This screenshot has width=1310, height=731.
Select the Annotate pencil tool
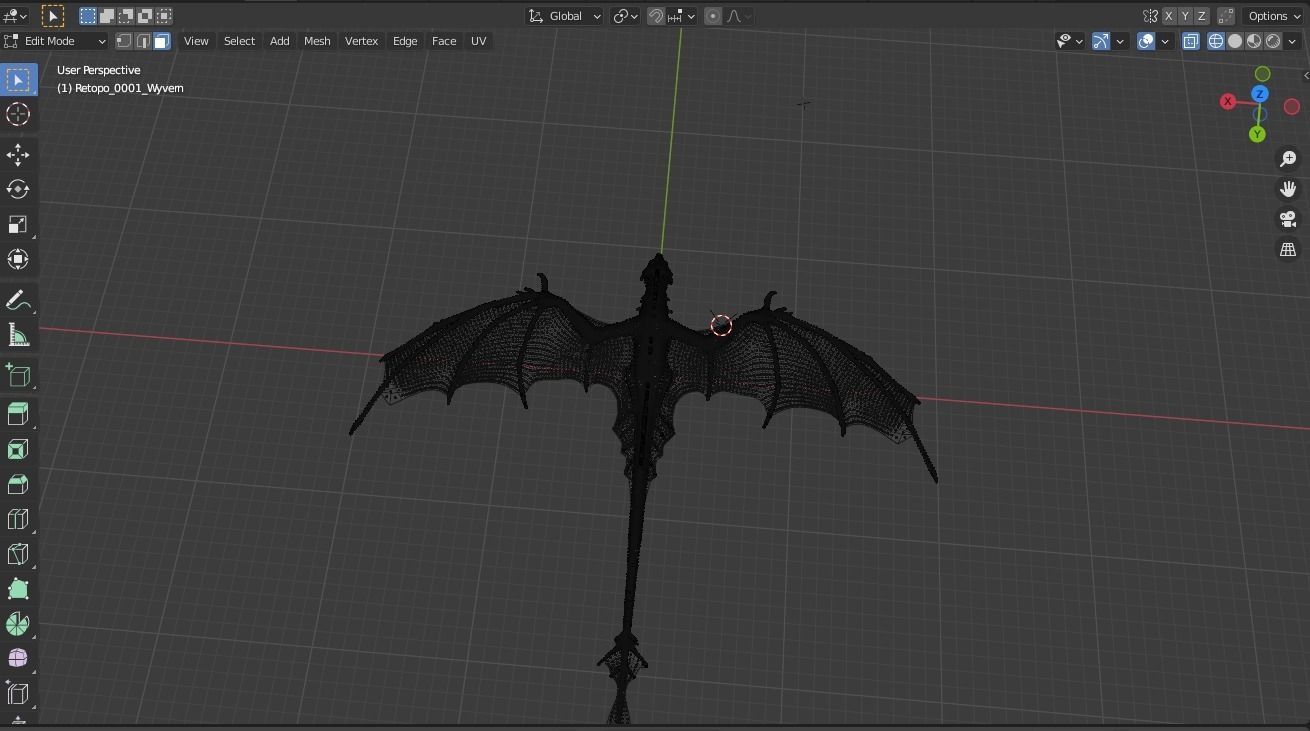pyautogui.click(x=18, y=300)
